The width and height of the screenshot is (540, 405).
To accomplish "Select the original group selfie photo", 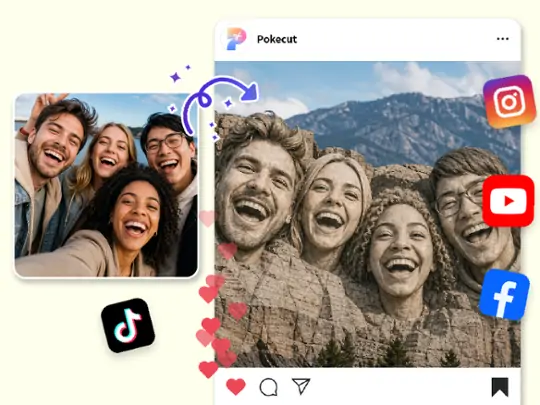I will tap(106, 185).
